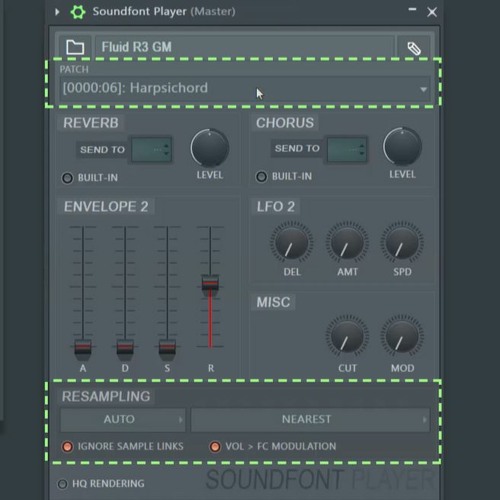Click Envelope 2 decay (D) slider handle
The height and width of the screenshot is (500, 500).
pyautogui.click(x=125, y=349)
